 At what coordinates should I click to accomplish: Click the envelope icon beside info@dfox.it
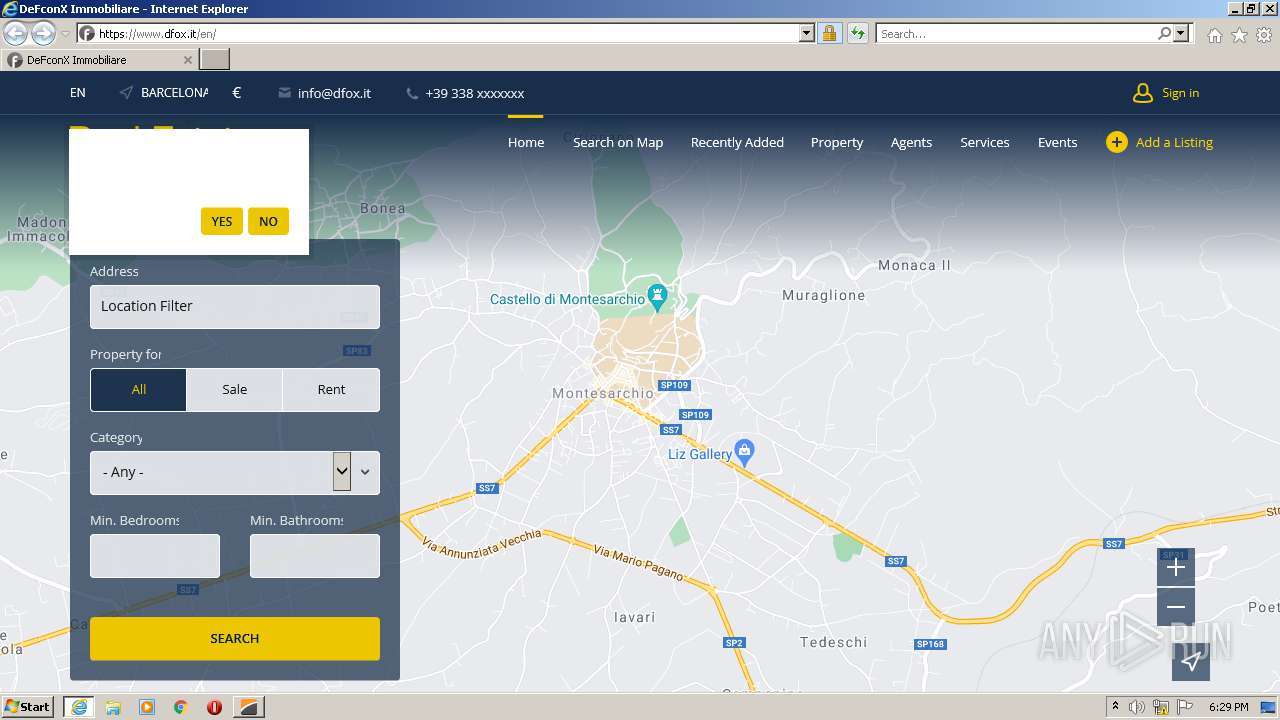(x=285, y=93)
